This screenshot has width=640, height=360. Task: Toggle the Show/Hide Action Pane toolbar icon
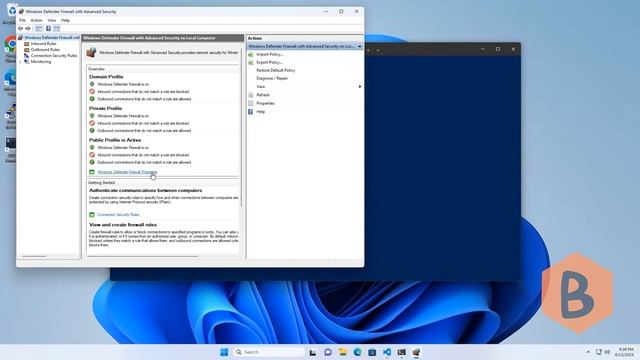tap(57, 29)
